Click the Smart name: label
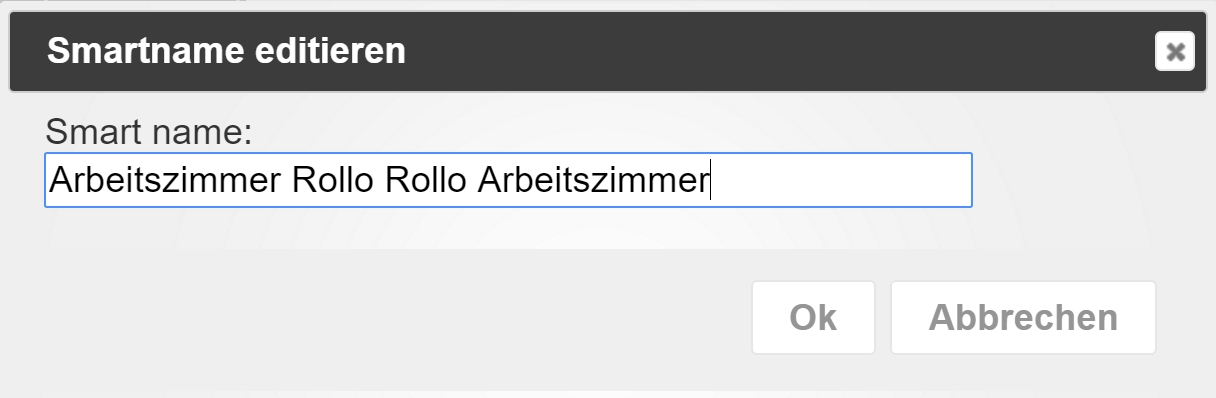 tap(148, 132)
